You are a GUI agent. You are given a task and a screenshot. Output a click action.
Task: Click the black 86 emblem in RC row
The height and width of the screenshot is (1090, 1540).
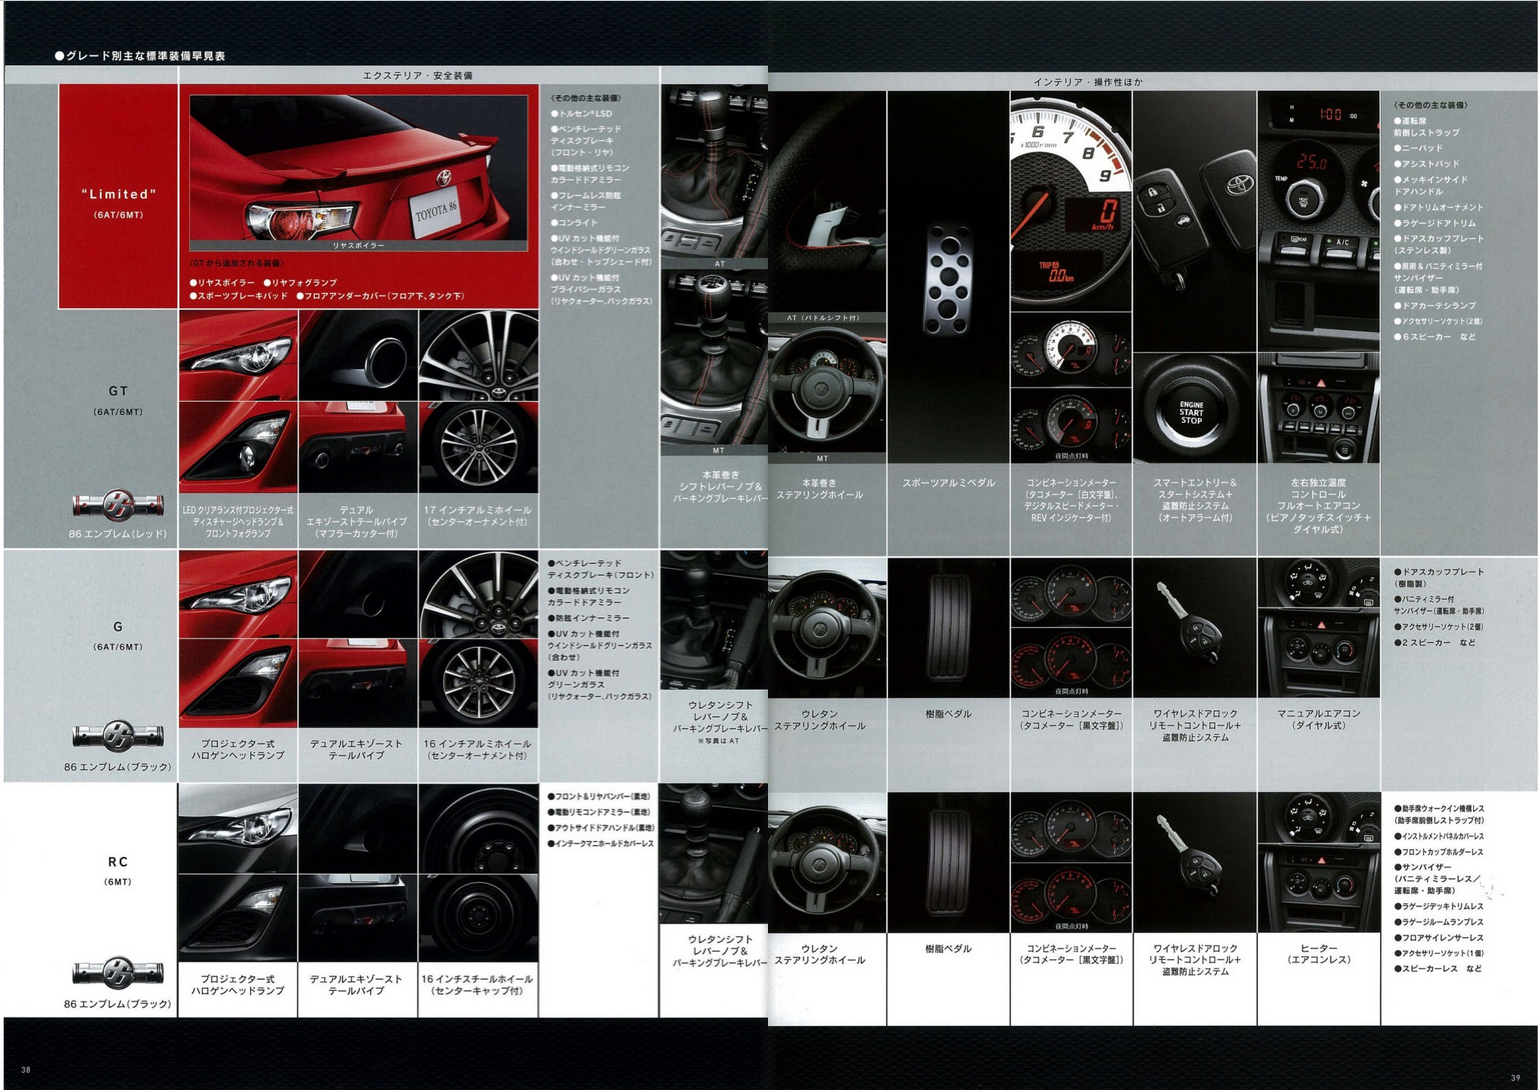coord(117,971)
